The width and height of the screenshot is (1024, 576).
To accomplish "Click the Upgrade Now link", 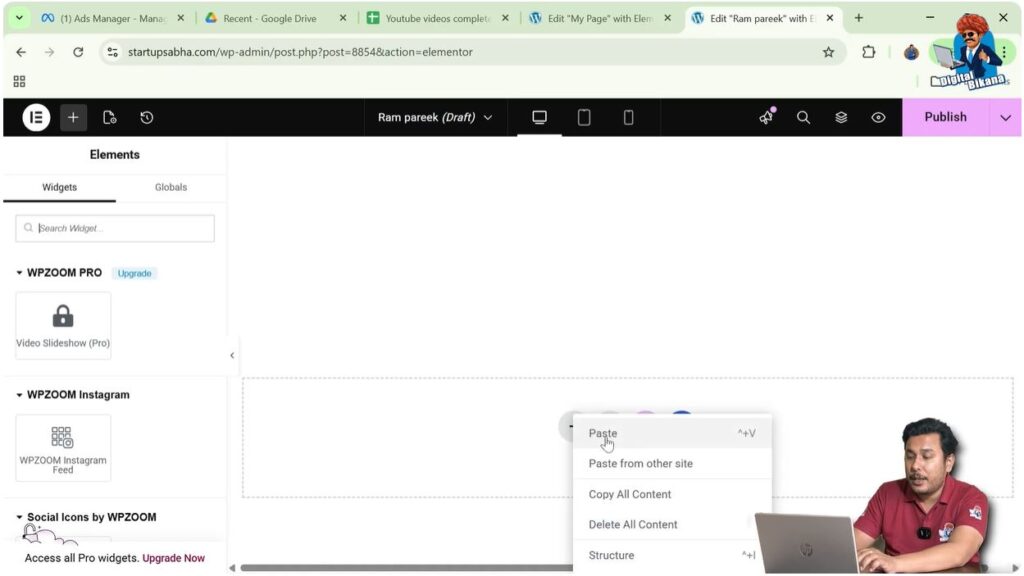I will point(173,558).
